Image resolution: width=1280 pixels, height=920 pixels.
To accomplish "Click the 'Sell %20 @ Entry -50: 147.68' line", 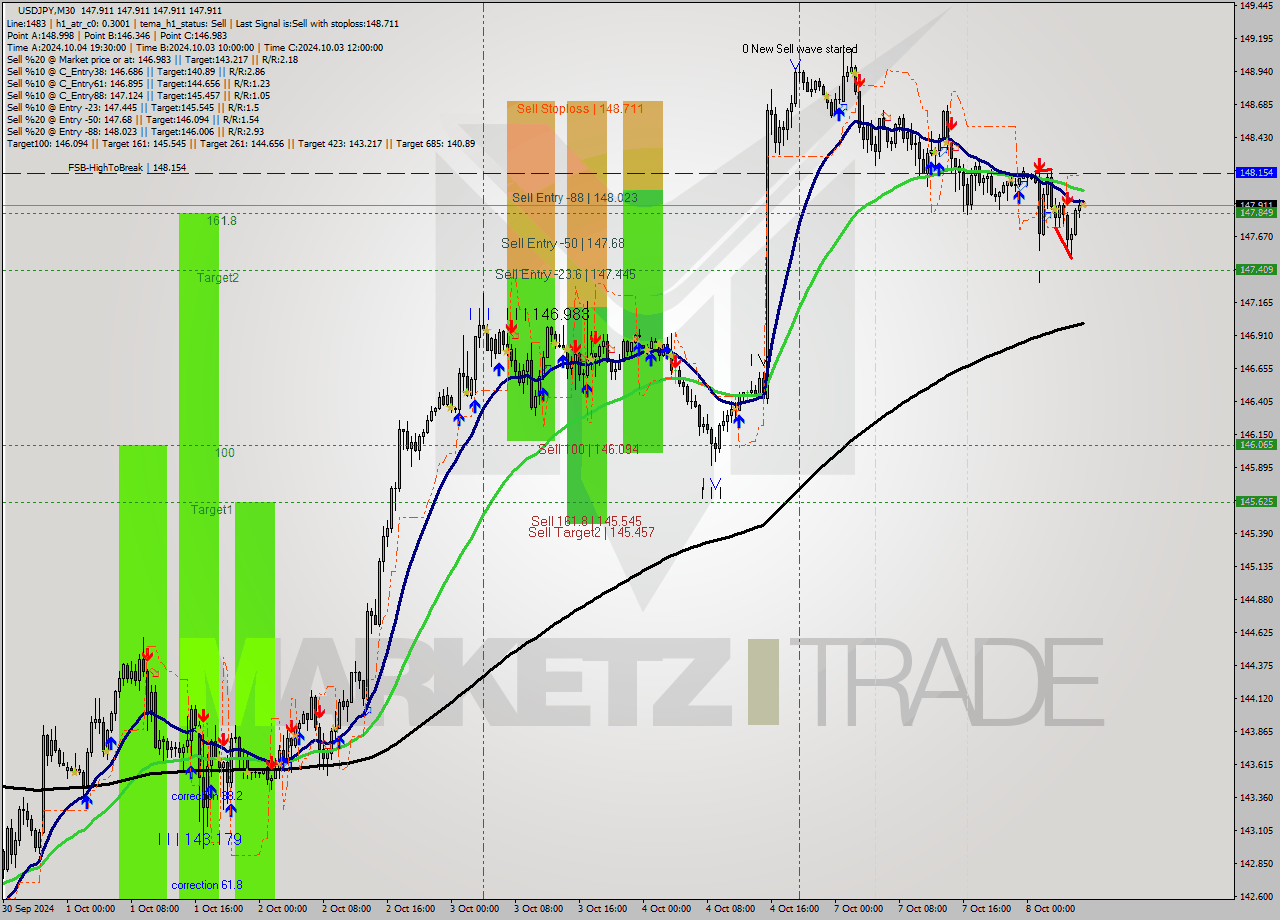I will [133, 119].
